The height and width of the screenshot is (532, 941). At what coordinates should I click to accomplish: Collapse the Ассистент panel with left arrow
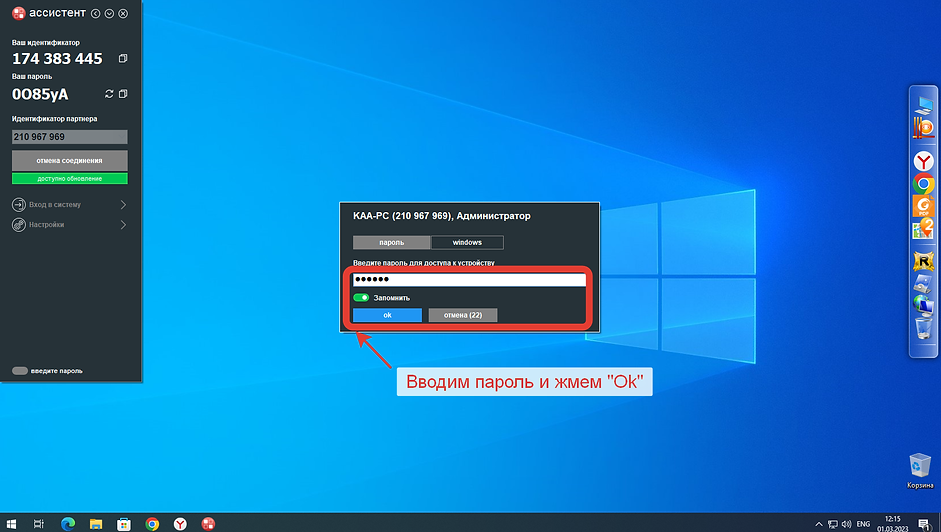pyautogui.click(x=95, y=13)
